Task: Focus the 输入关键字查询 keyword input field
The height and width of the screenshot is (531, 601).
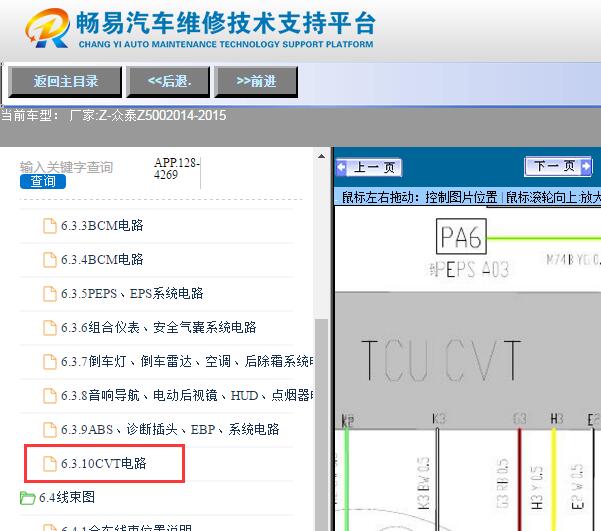Action: point(67,167)
